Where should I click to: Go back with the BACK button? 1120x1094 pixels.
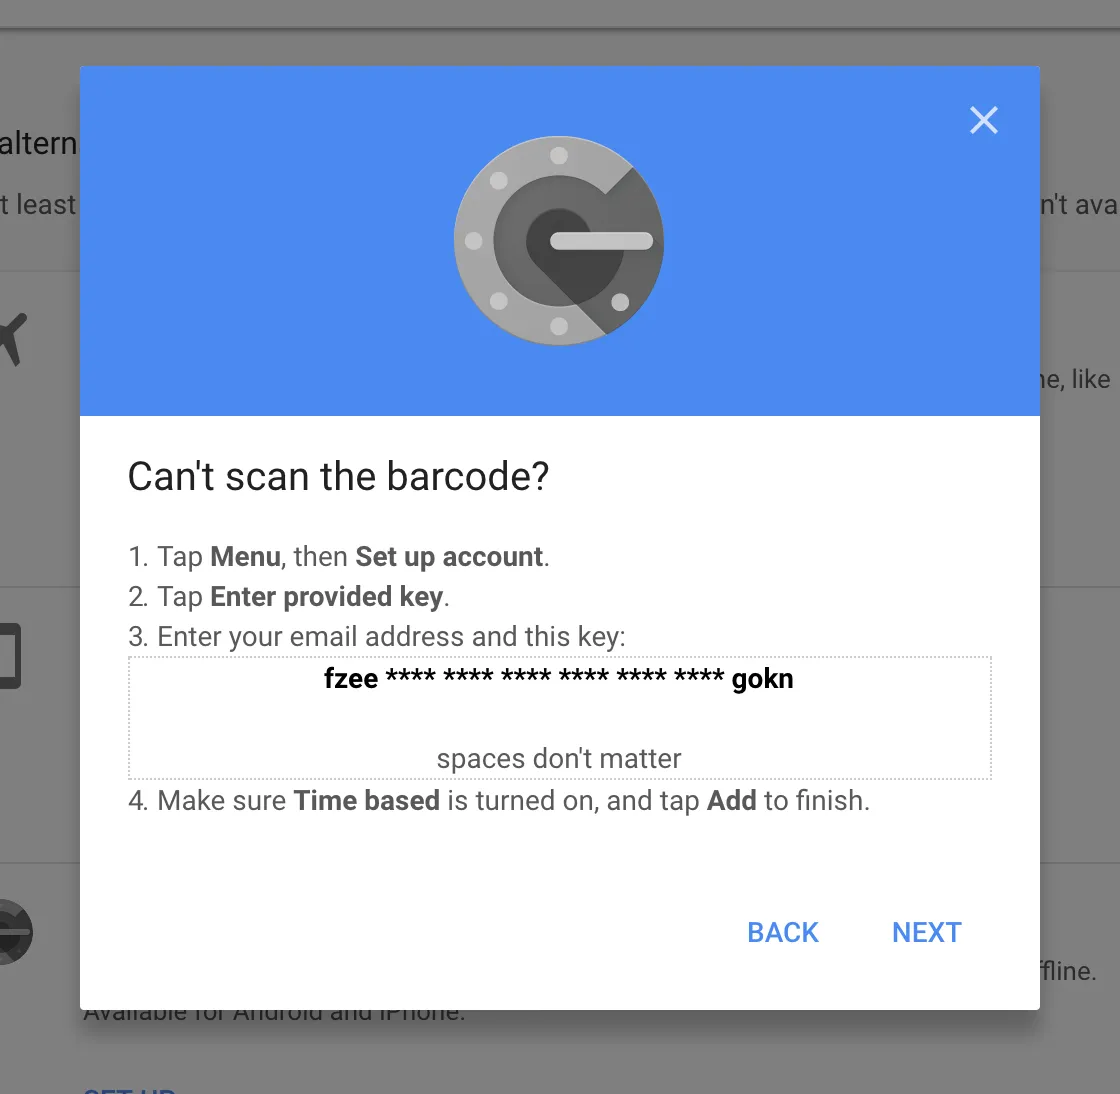click(782, 932)
